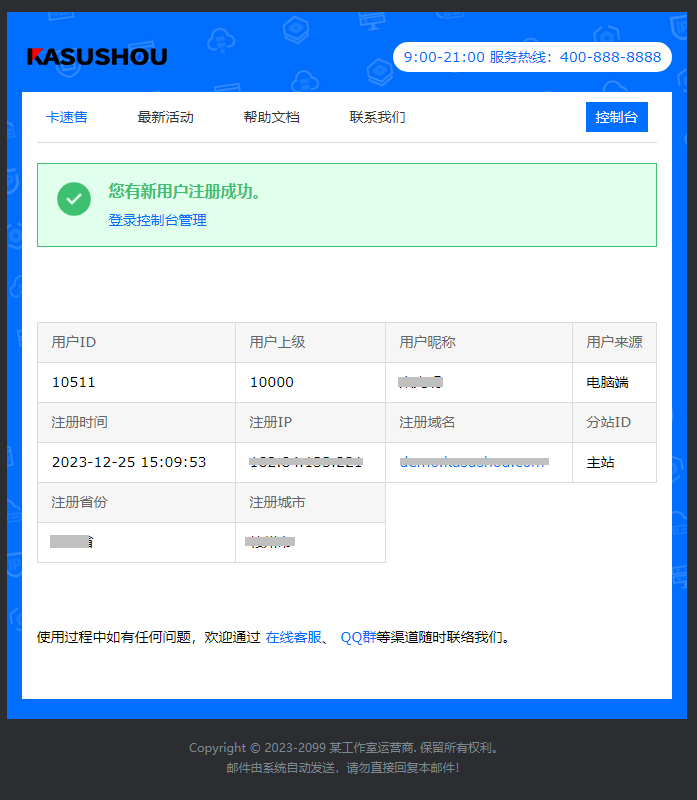Viewport: 697px width, 800px height.
Task: Click the redacted 注册城市 value
Action: click(x=270, y=542)
